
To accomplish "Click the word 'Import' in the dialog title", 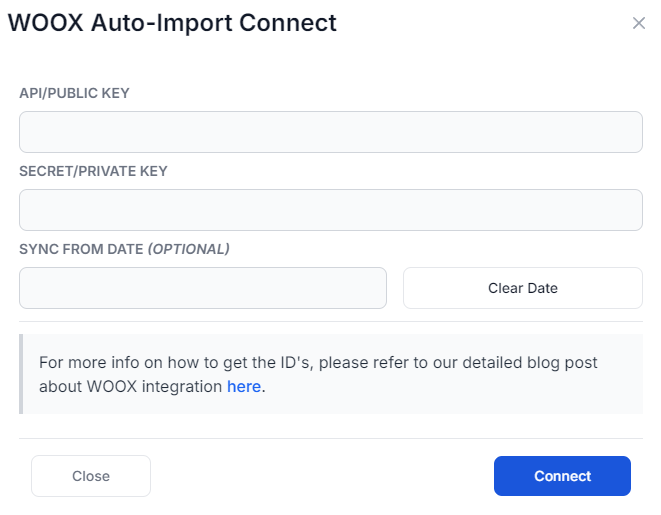I will 194,24.
